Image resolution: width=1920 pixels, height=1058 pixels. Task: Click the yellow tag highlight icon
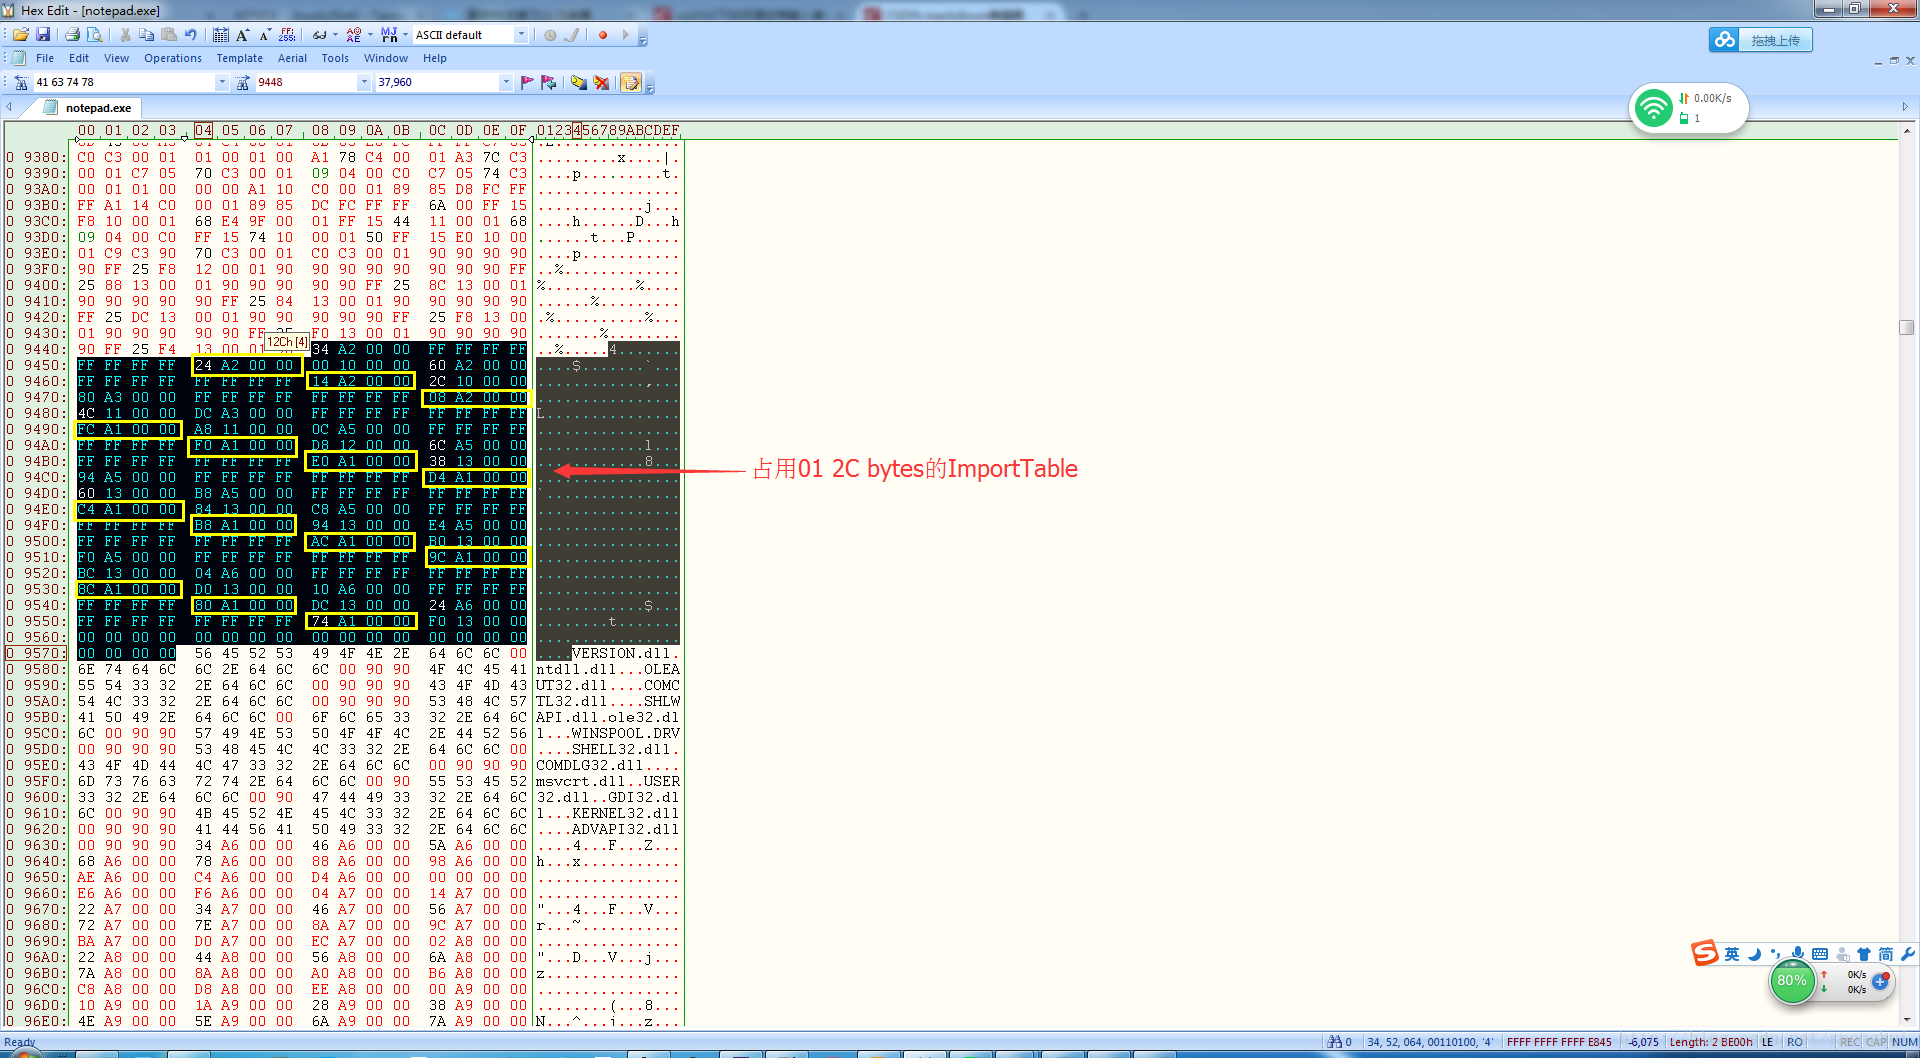click(579, 82)
